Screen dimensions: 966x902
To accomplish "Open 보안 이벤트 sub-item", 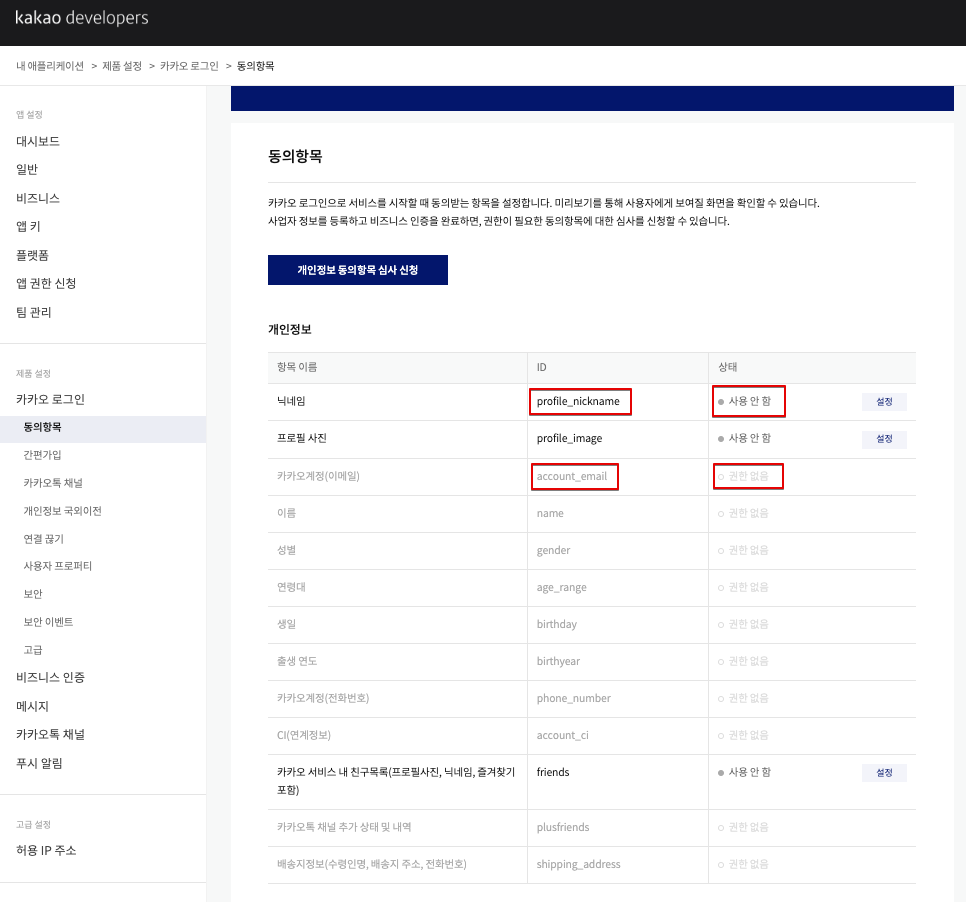I will (48, 622).
